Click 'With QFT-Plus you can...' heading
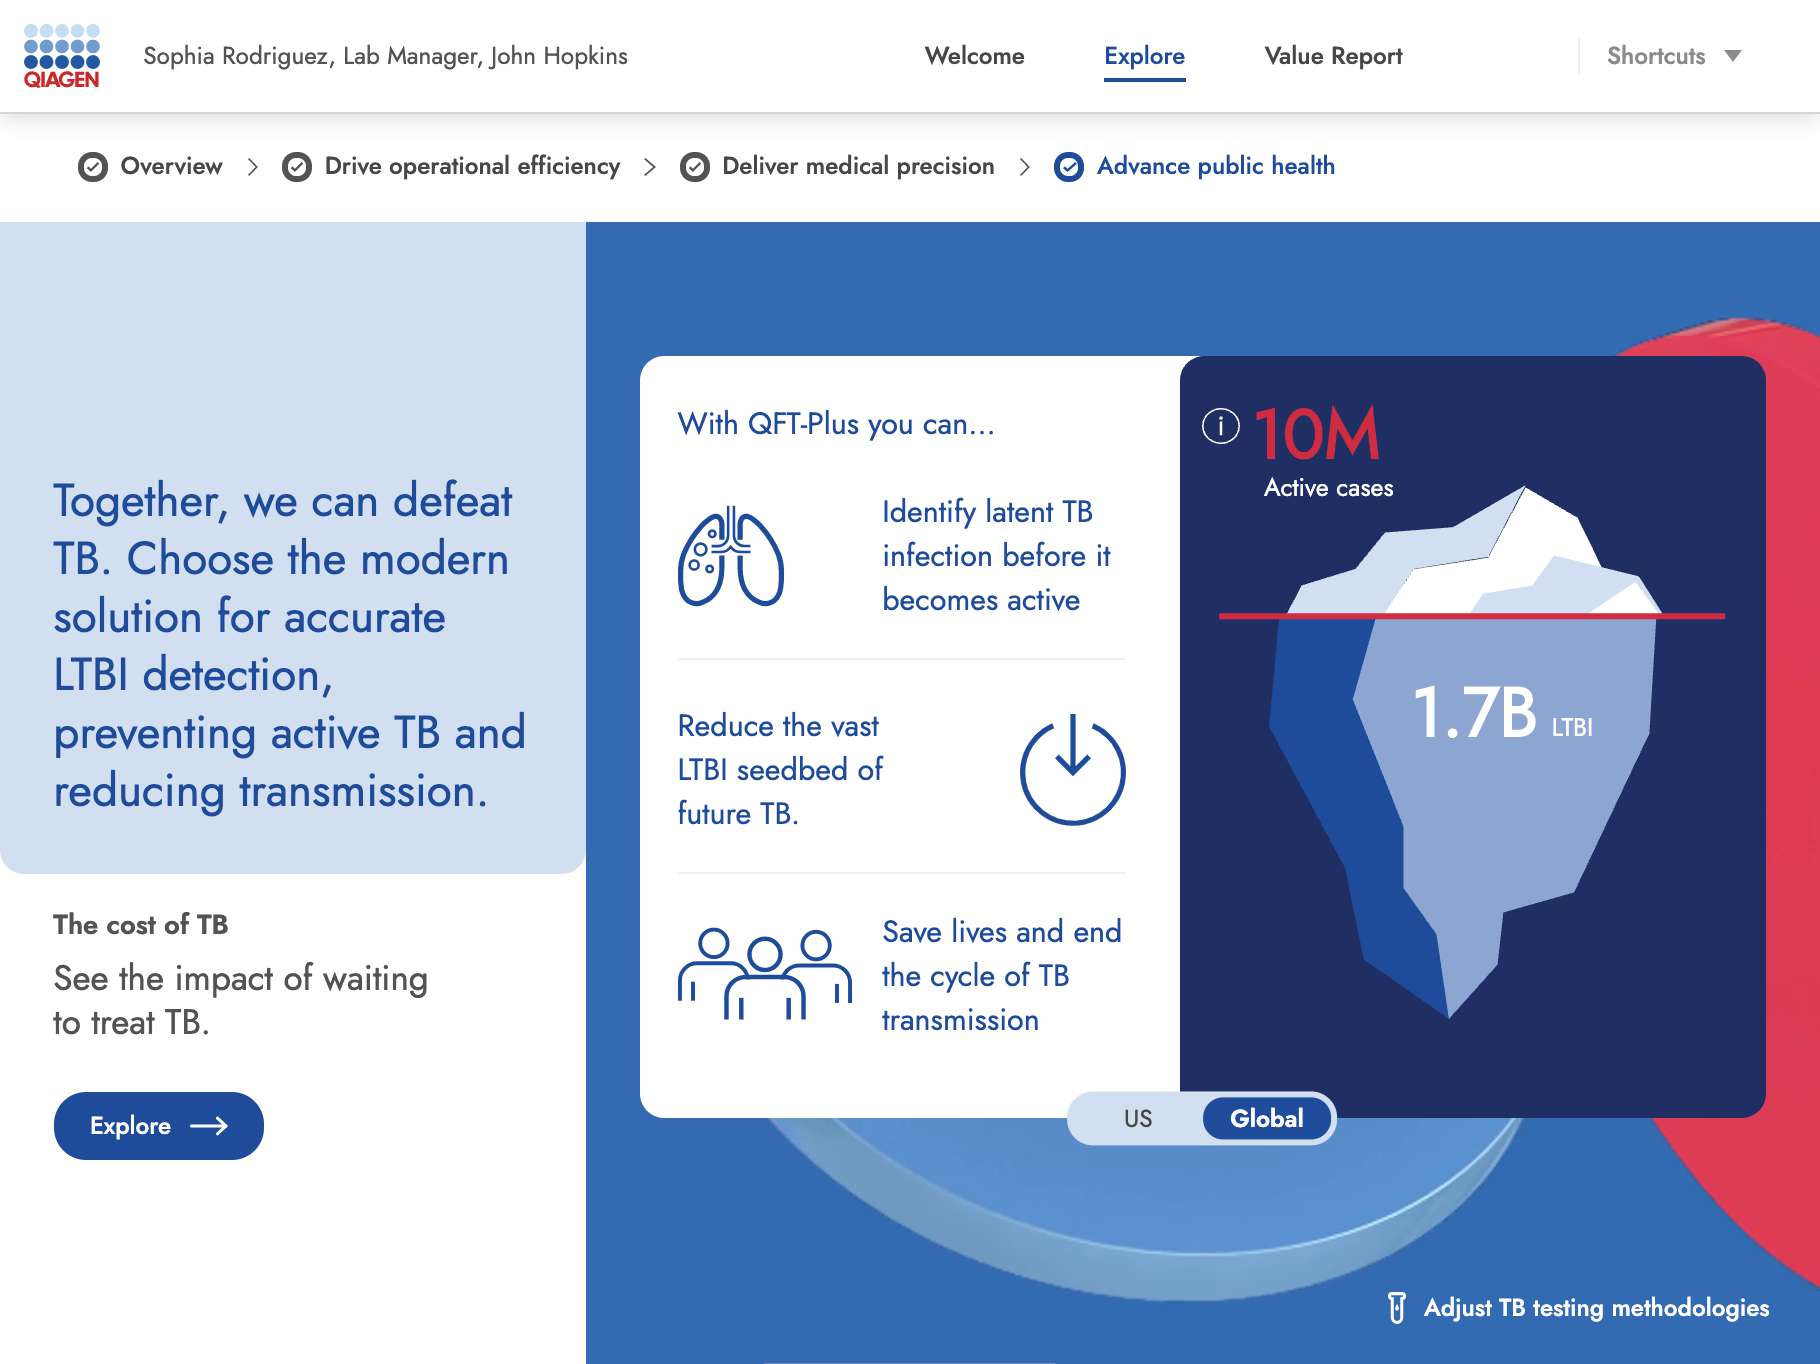This screenshot has height=1364, width=1820. pyautogui.click(x=836, y=424)
